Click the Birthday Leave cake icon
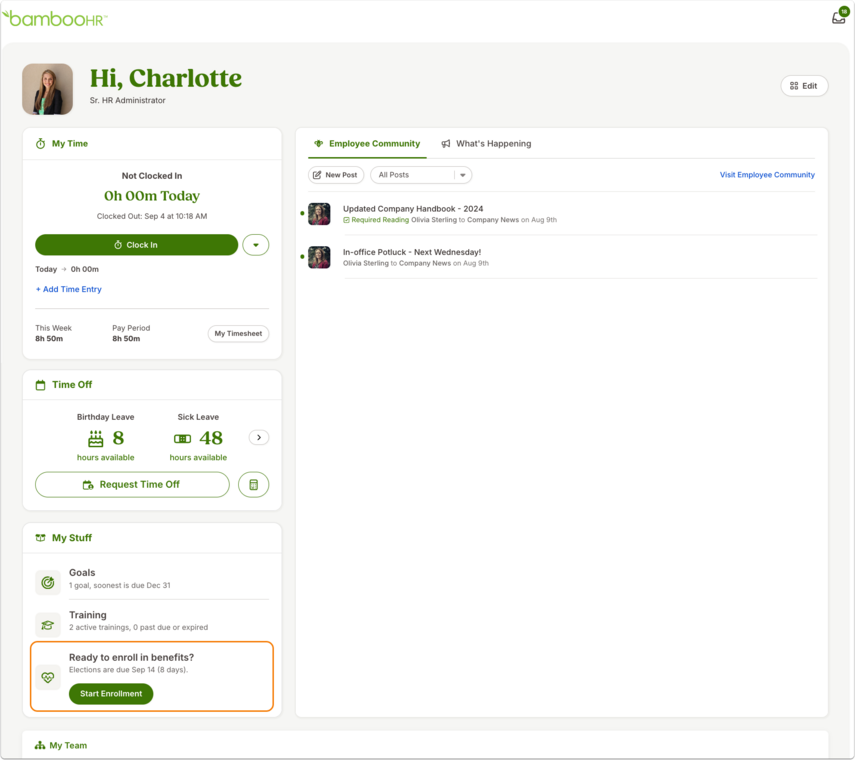 [95, 438]
